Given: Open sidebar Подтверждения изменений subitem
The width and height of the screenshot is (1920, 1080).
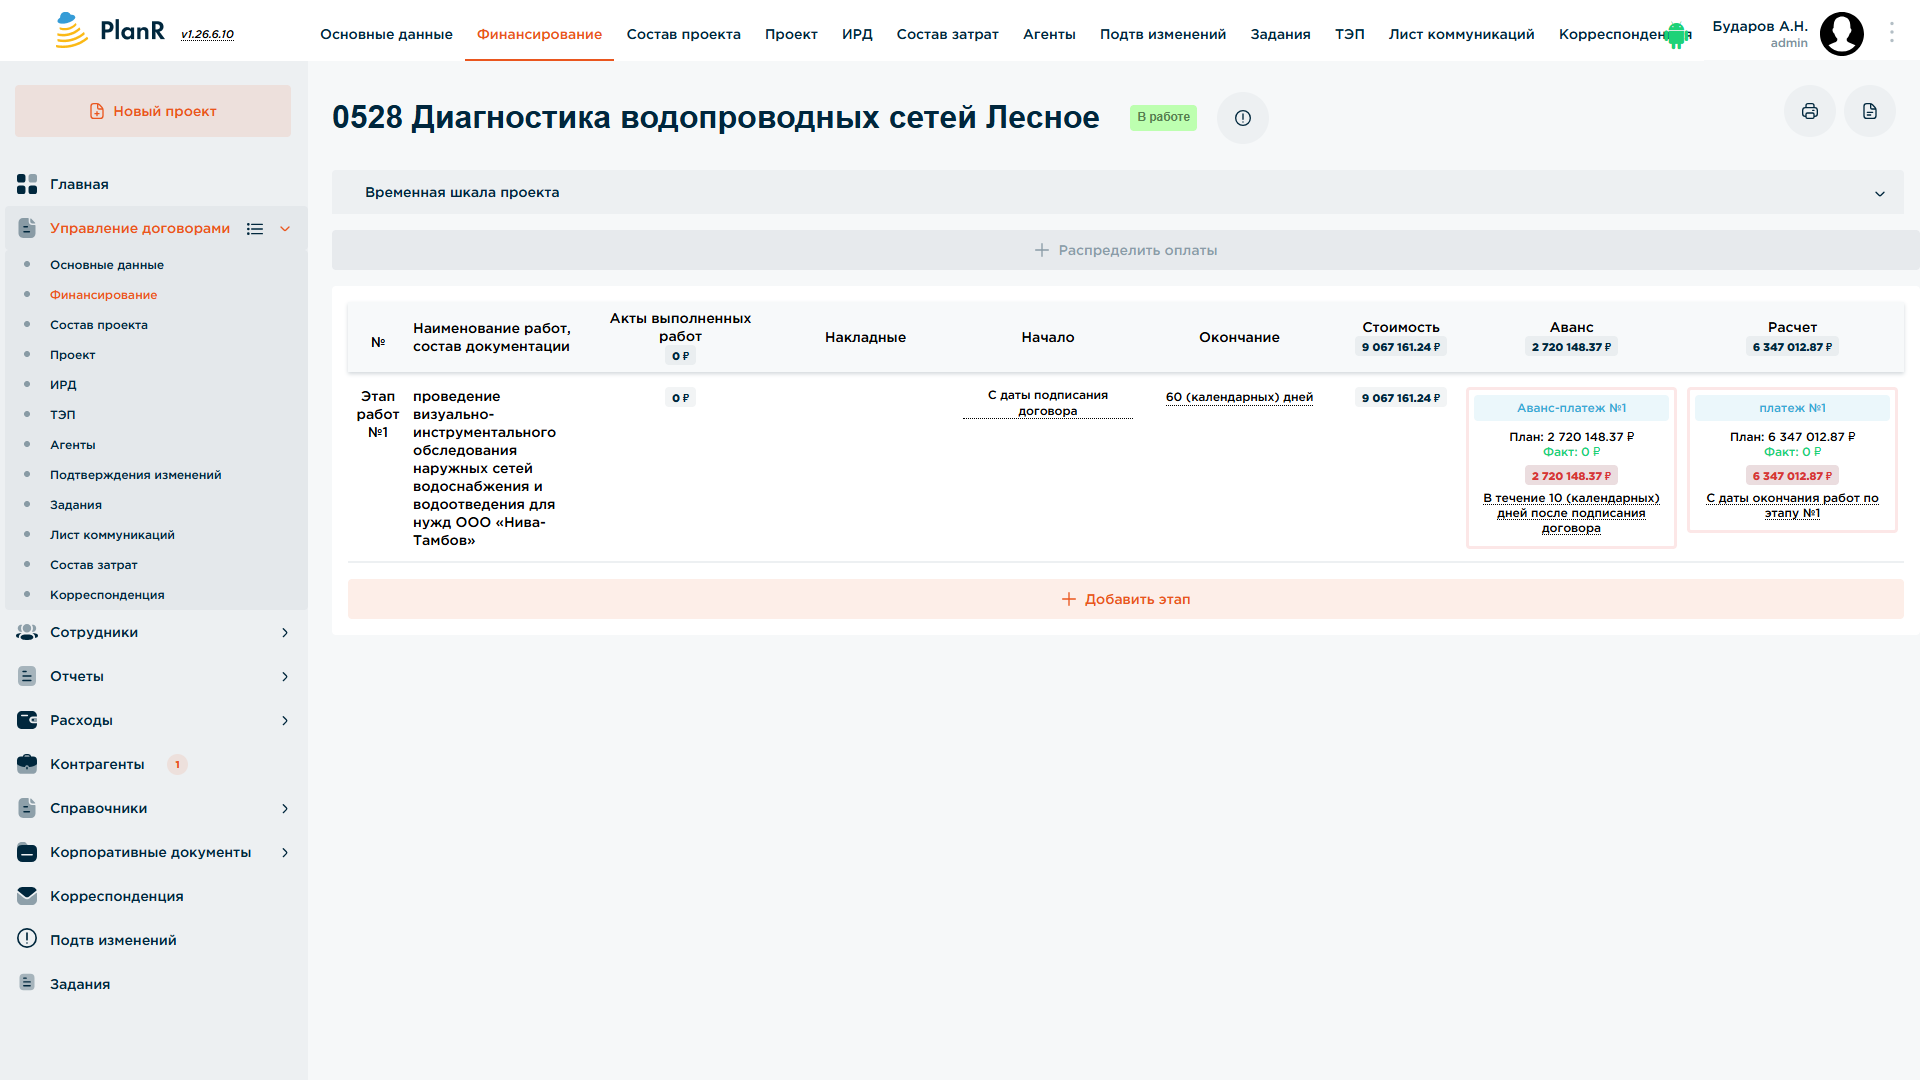Looking at the screenshot, I should point(136,475).
